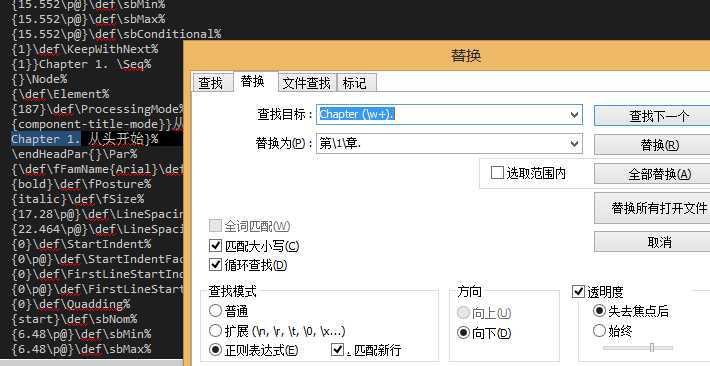This screenshot has width=710, height=366.
Task: Select the 普通 search mode
Action: (x=216, y=311)
